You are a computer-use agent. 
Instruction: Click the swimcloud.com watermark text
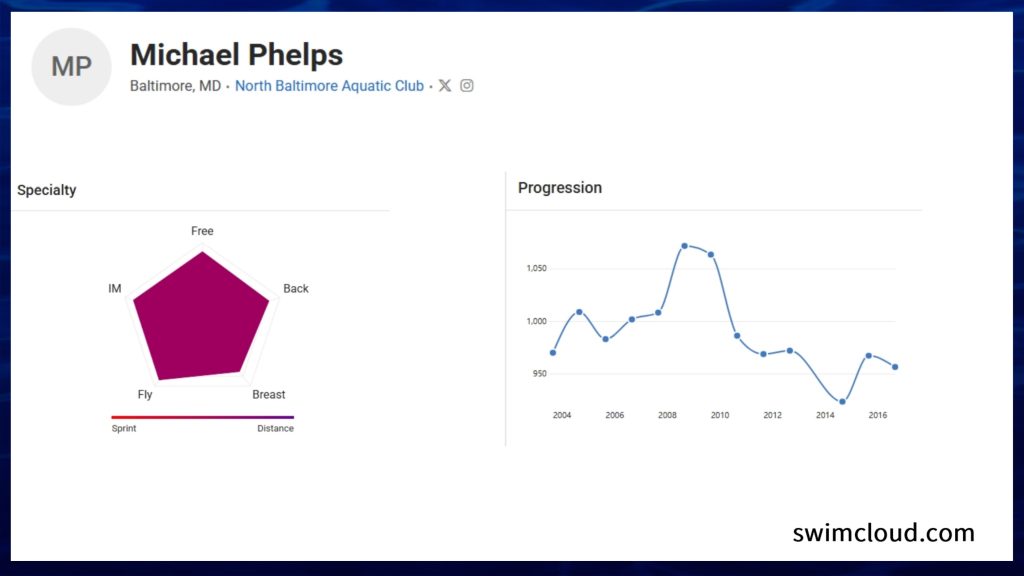[x=884, y=533]
